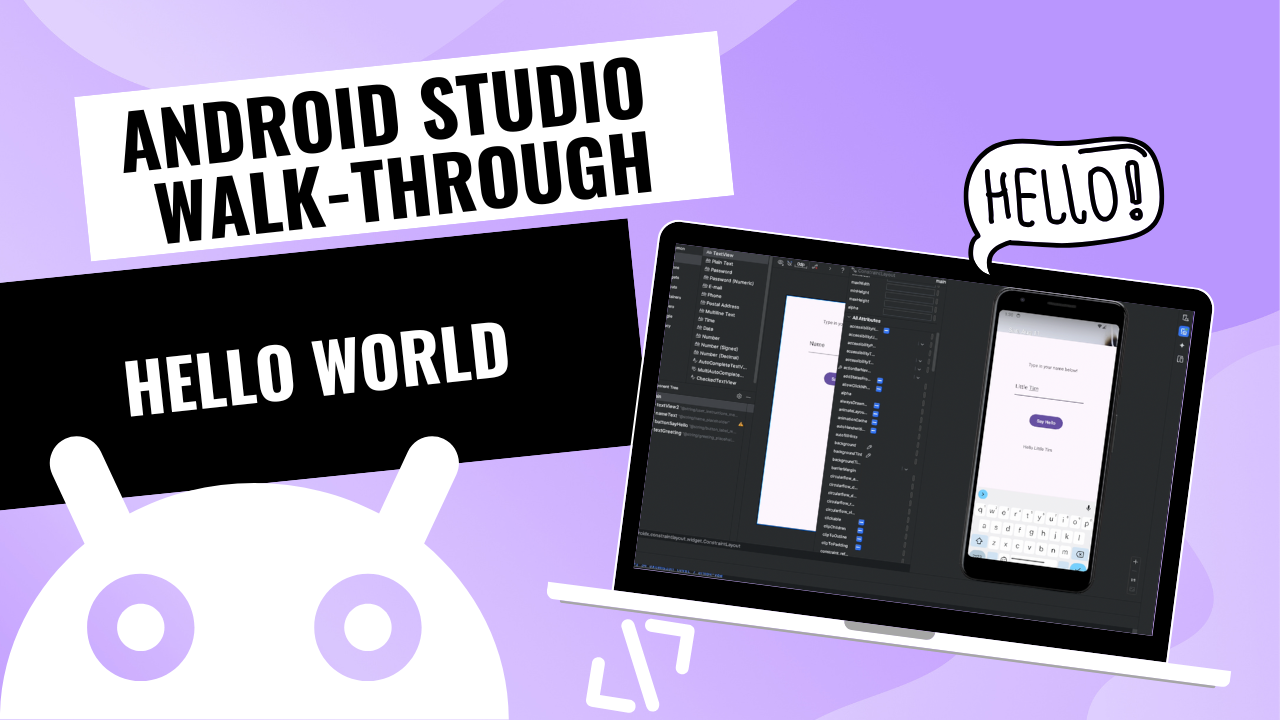The image size is (1280, 720).
Task: Select TextView in the palette list
Action: coord(722,254)
